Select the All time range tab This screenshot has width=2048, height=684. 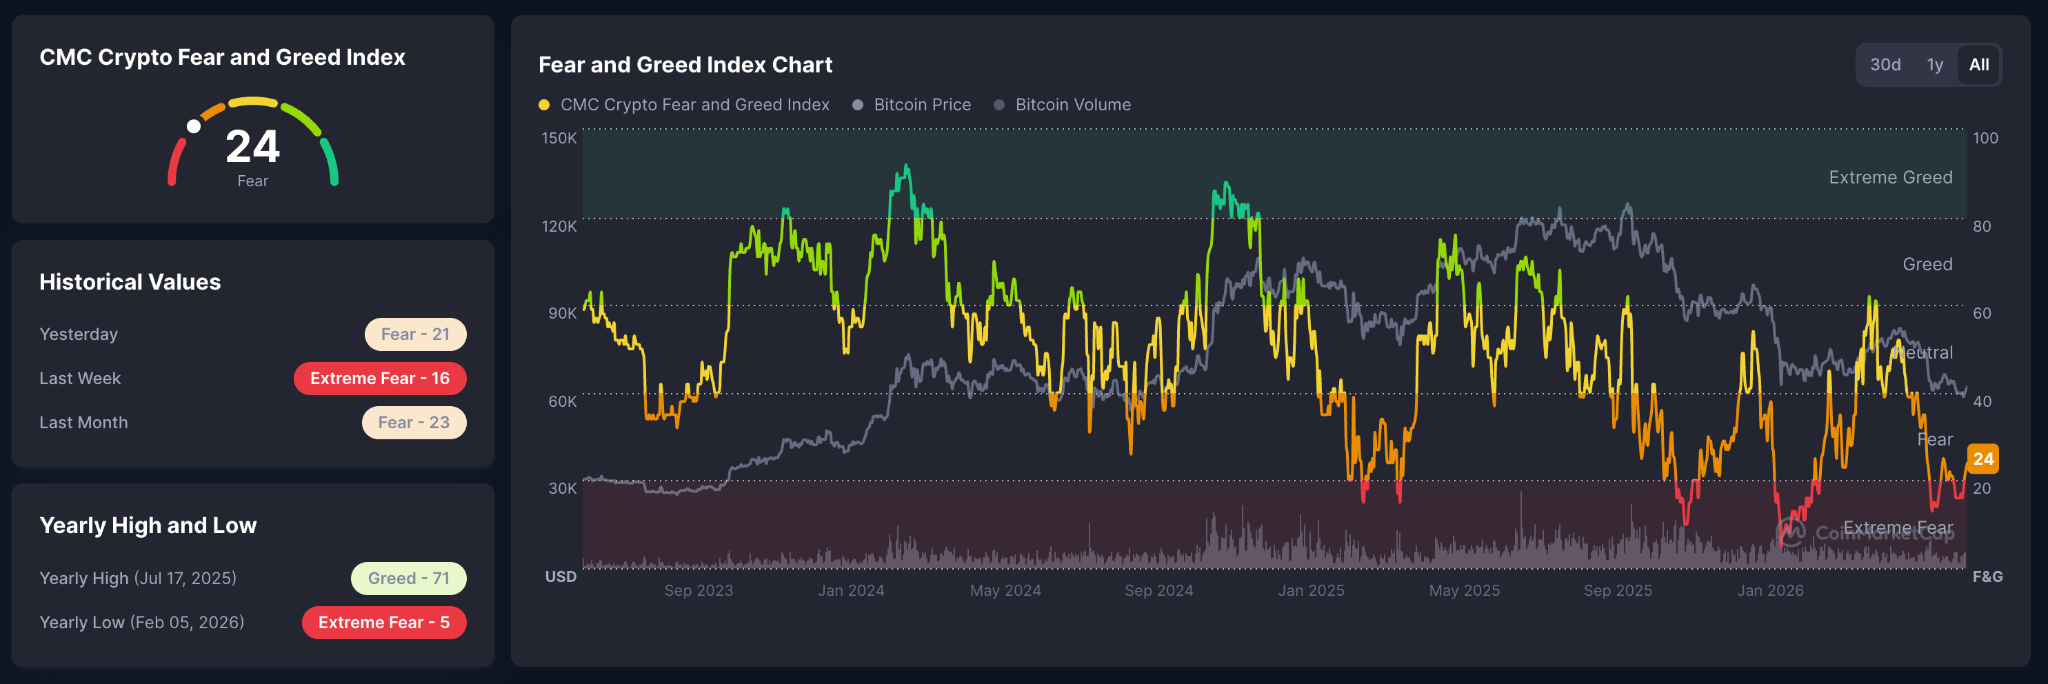pyautogui.click(x=1979, y=65)
